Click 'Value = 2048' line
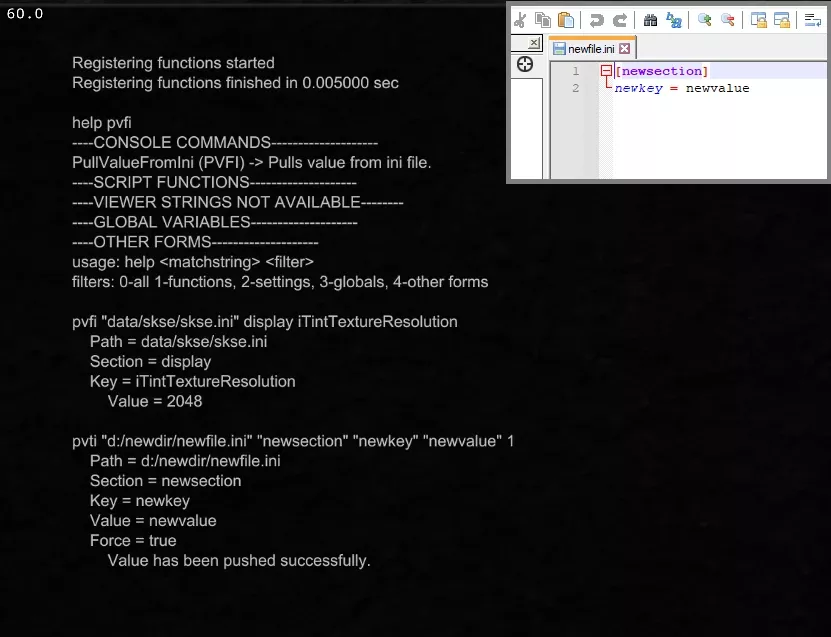Image resolution: width=831 pixels, height=637 pixels. click(155, 401)
